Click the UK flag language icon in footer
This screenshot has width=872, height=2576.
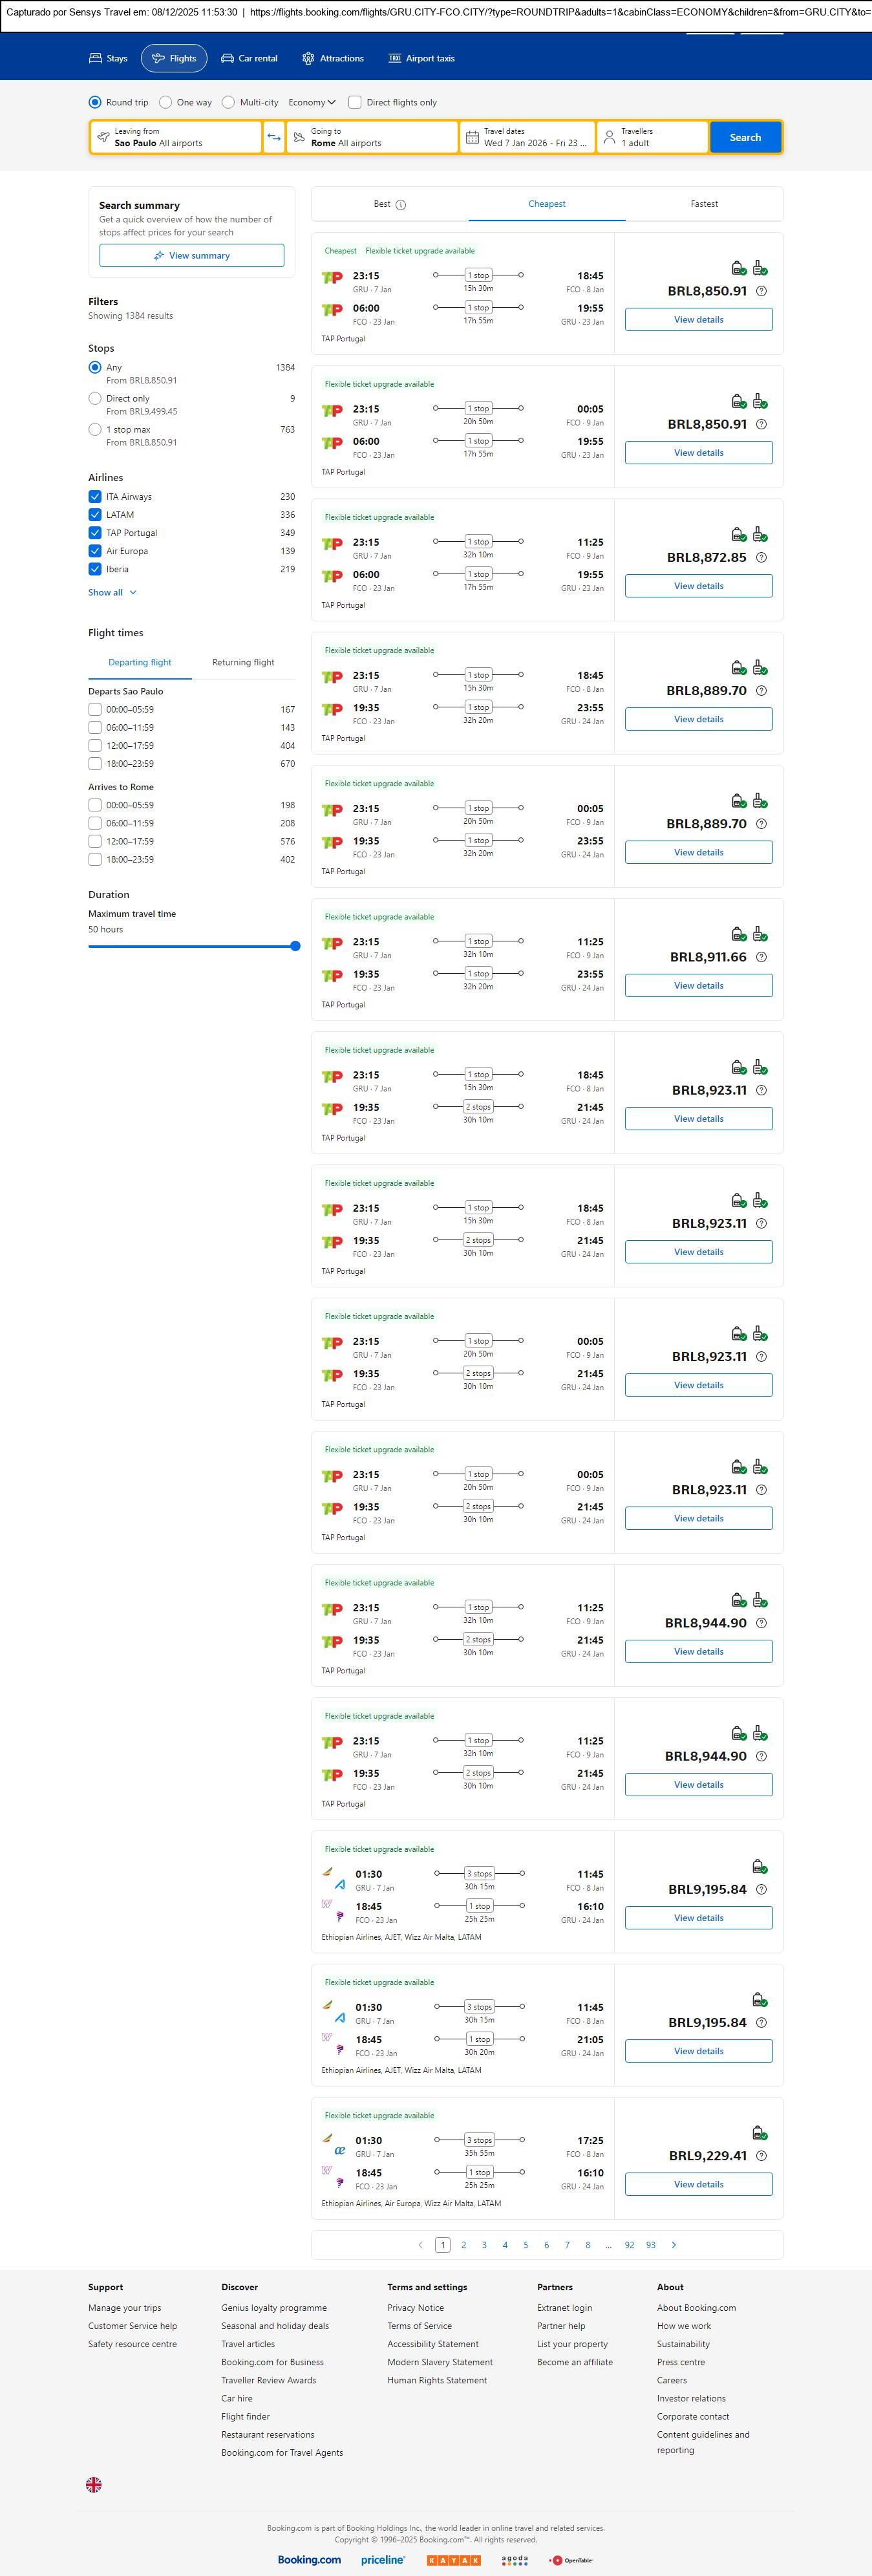pyautogui.click(x=94, y=2484)
